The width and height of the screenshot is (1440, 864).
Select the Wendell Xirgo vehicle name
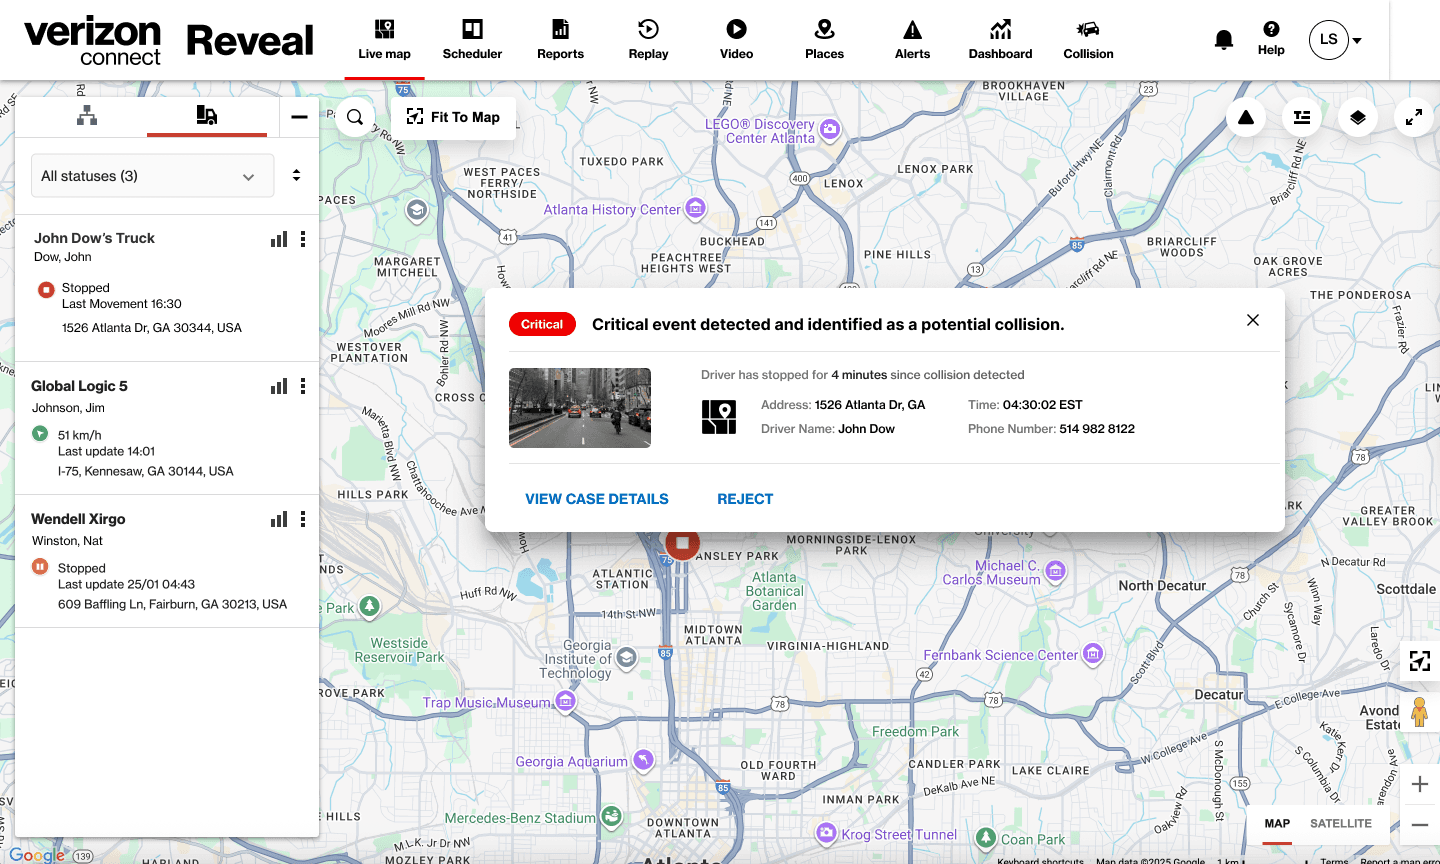78,519
